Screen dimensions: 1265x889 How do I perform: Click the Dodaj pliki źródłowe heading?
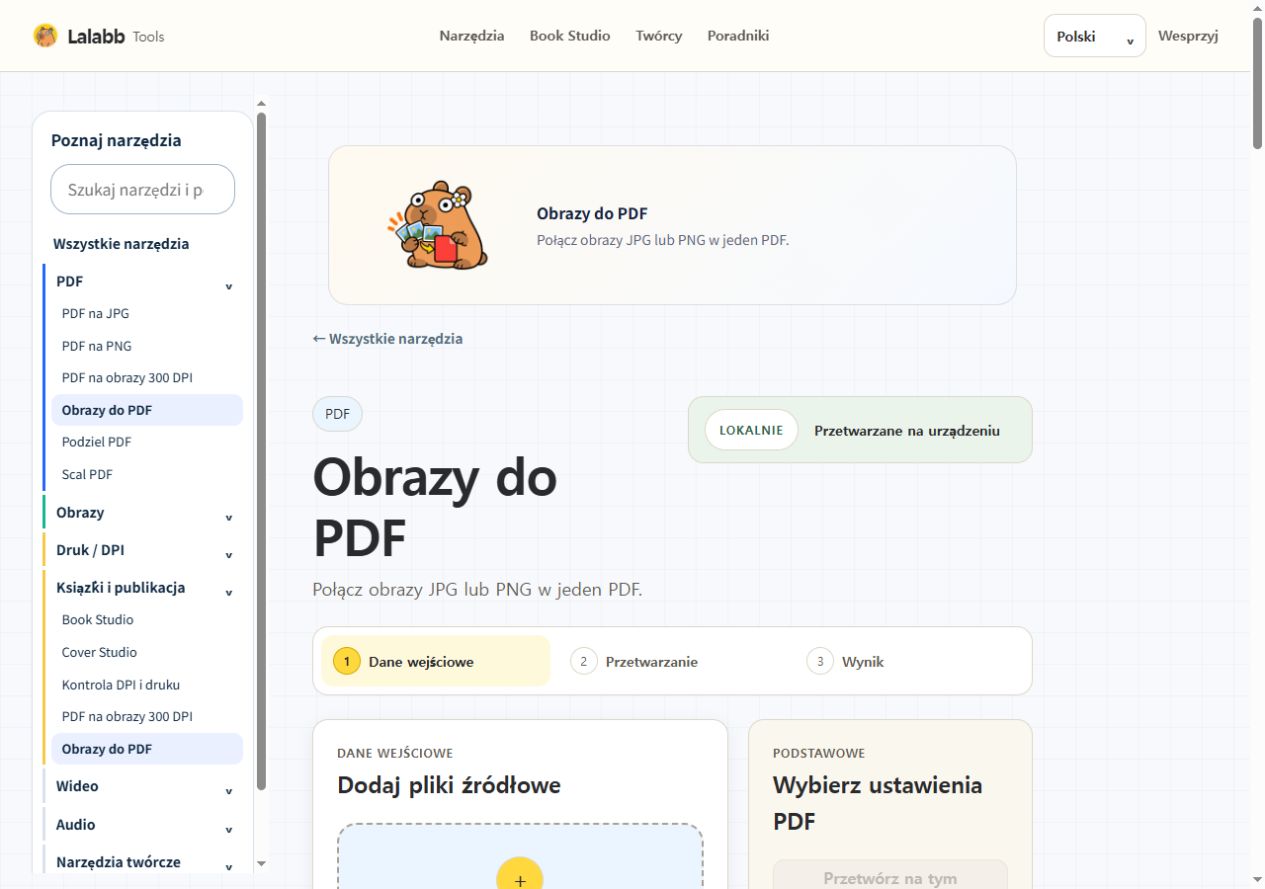coord(449,786)
